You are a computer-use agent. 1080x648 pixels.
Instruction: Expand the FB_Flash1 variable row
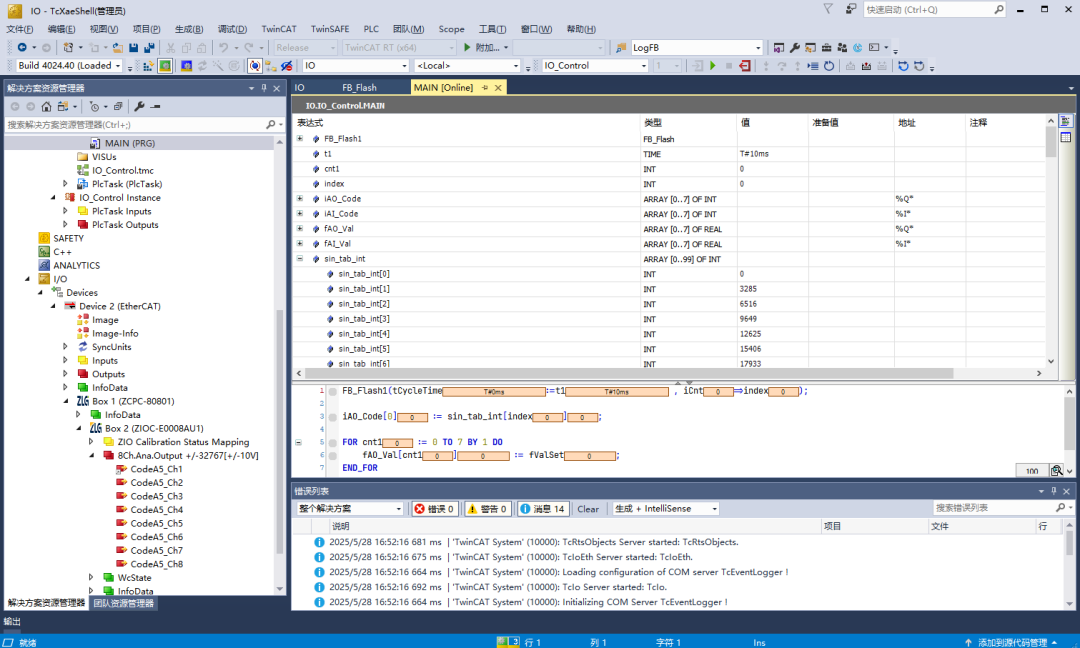point(300,138)
